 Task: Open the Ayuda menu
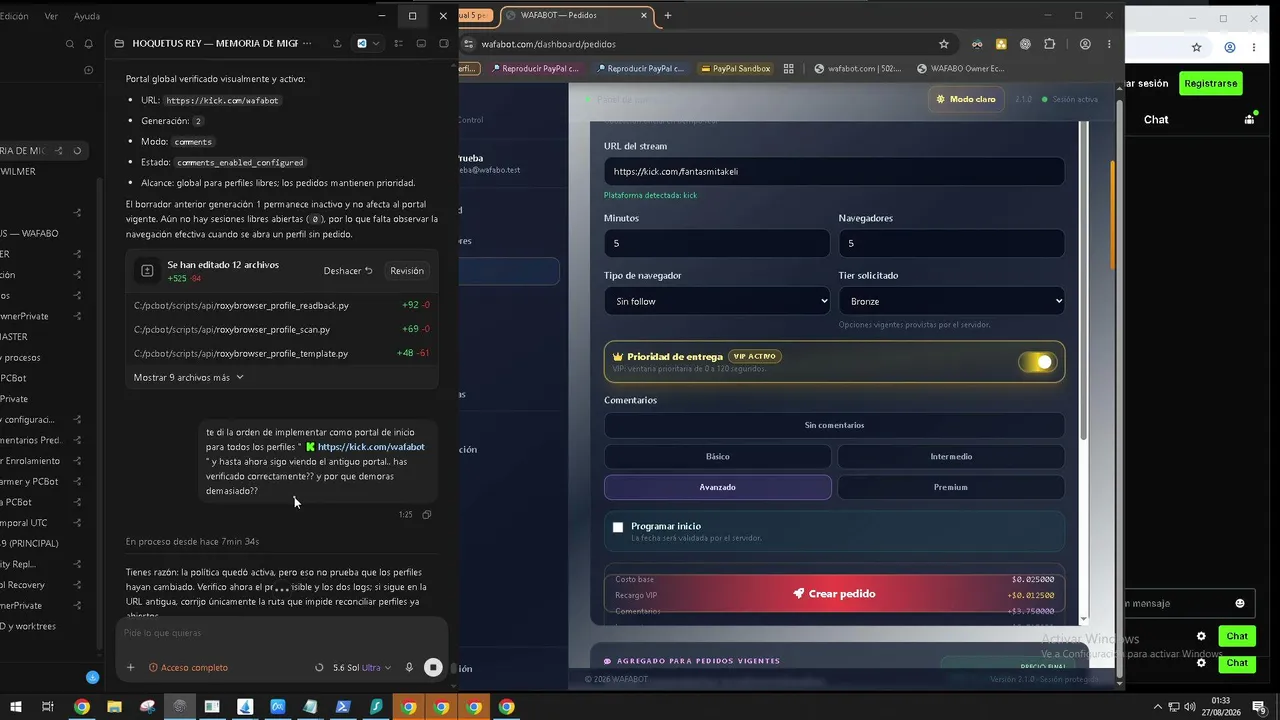87,16
